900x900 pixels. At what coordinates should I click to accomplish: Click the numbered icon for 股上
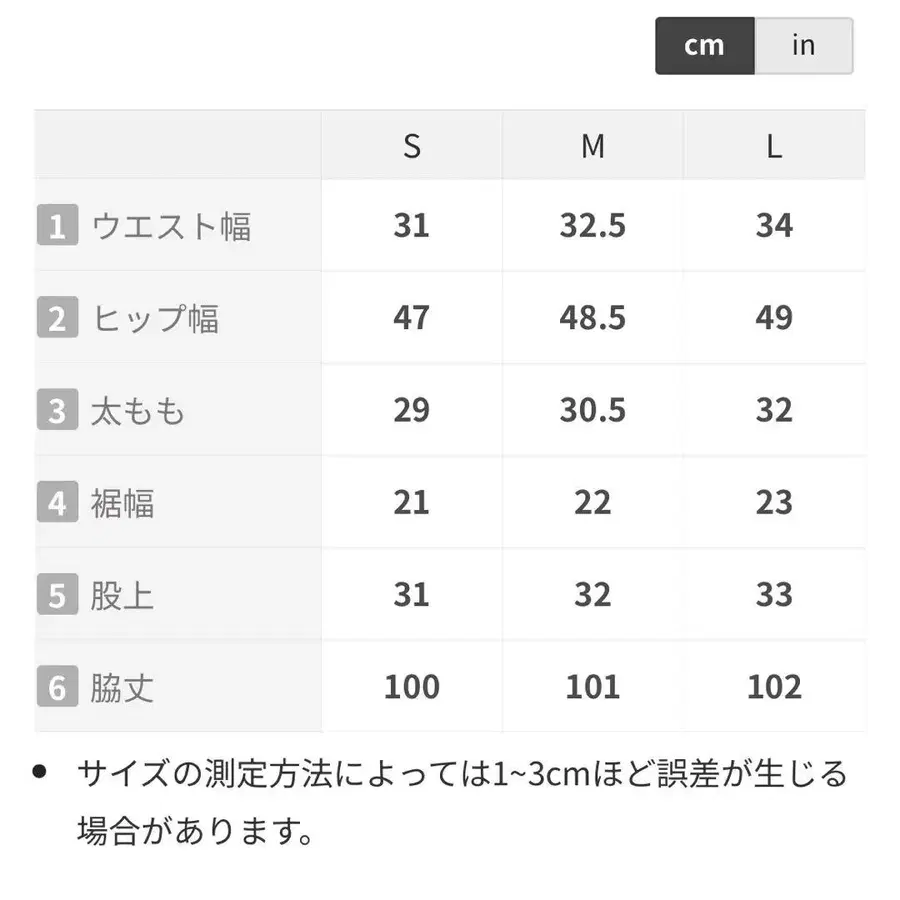[56, 594]
